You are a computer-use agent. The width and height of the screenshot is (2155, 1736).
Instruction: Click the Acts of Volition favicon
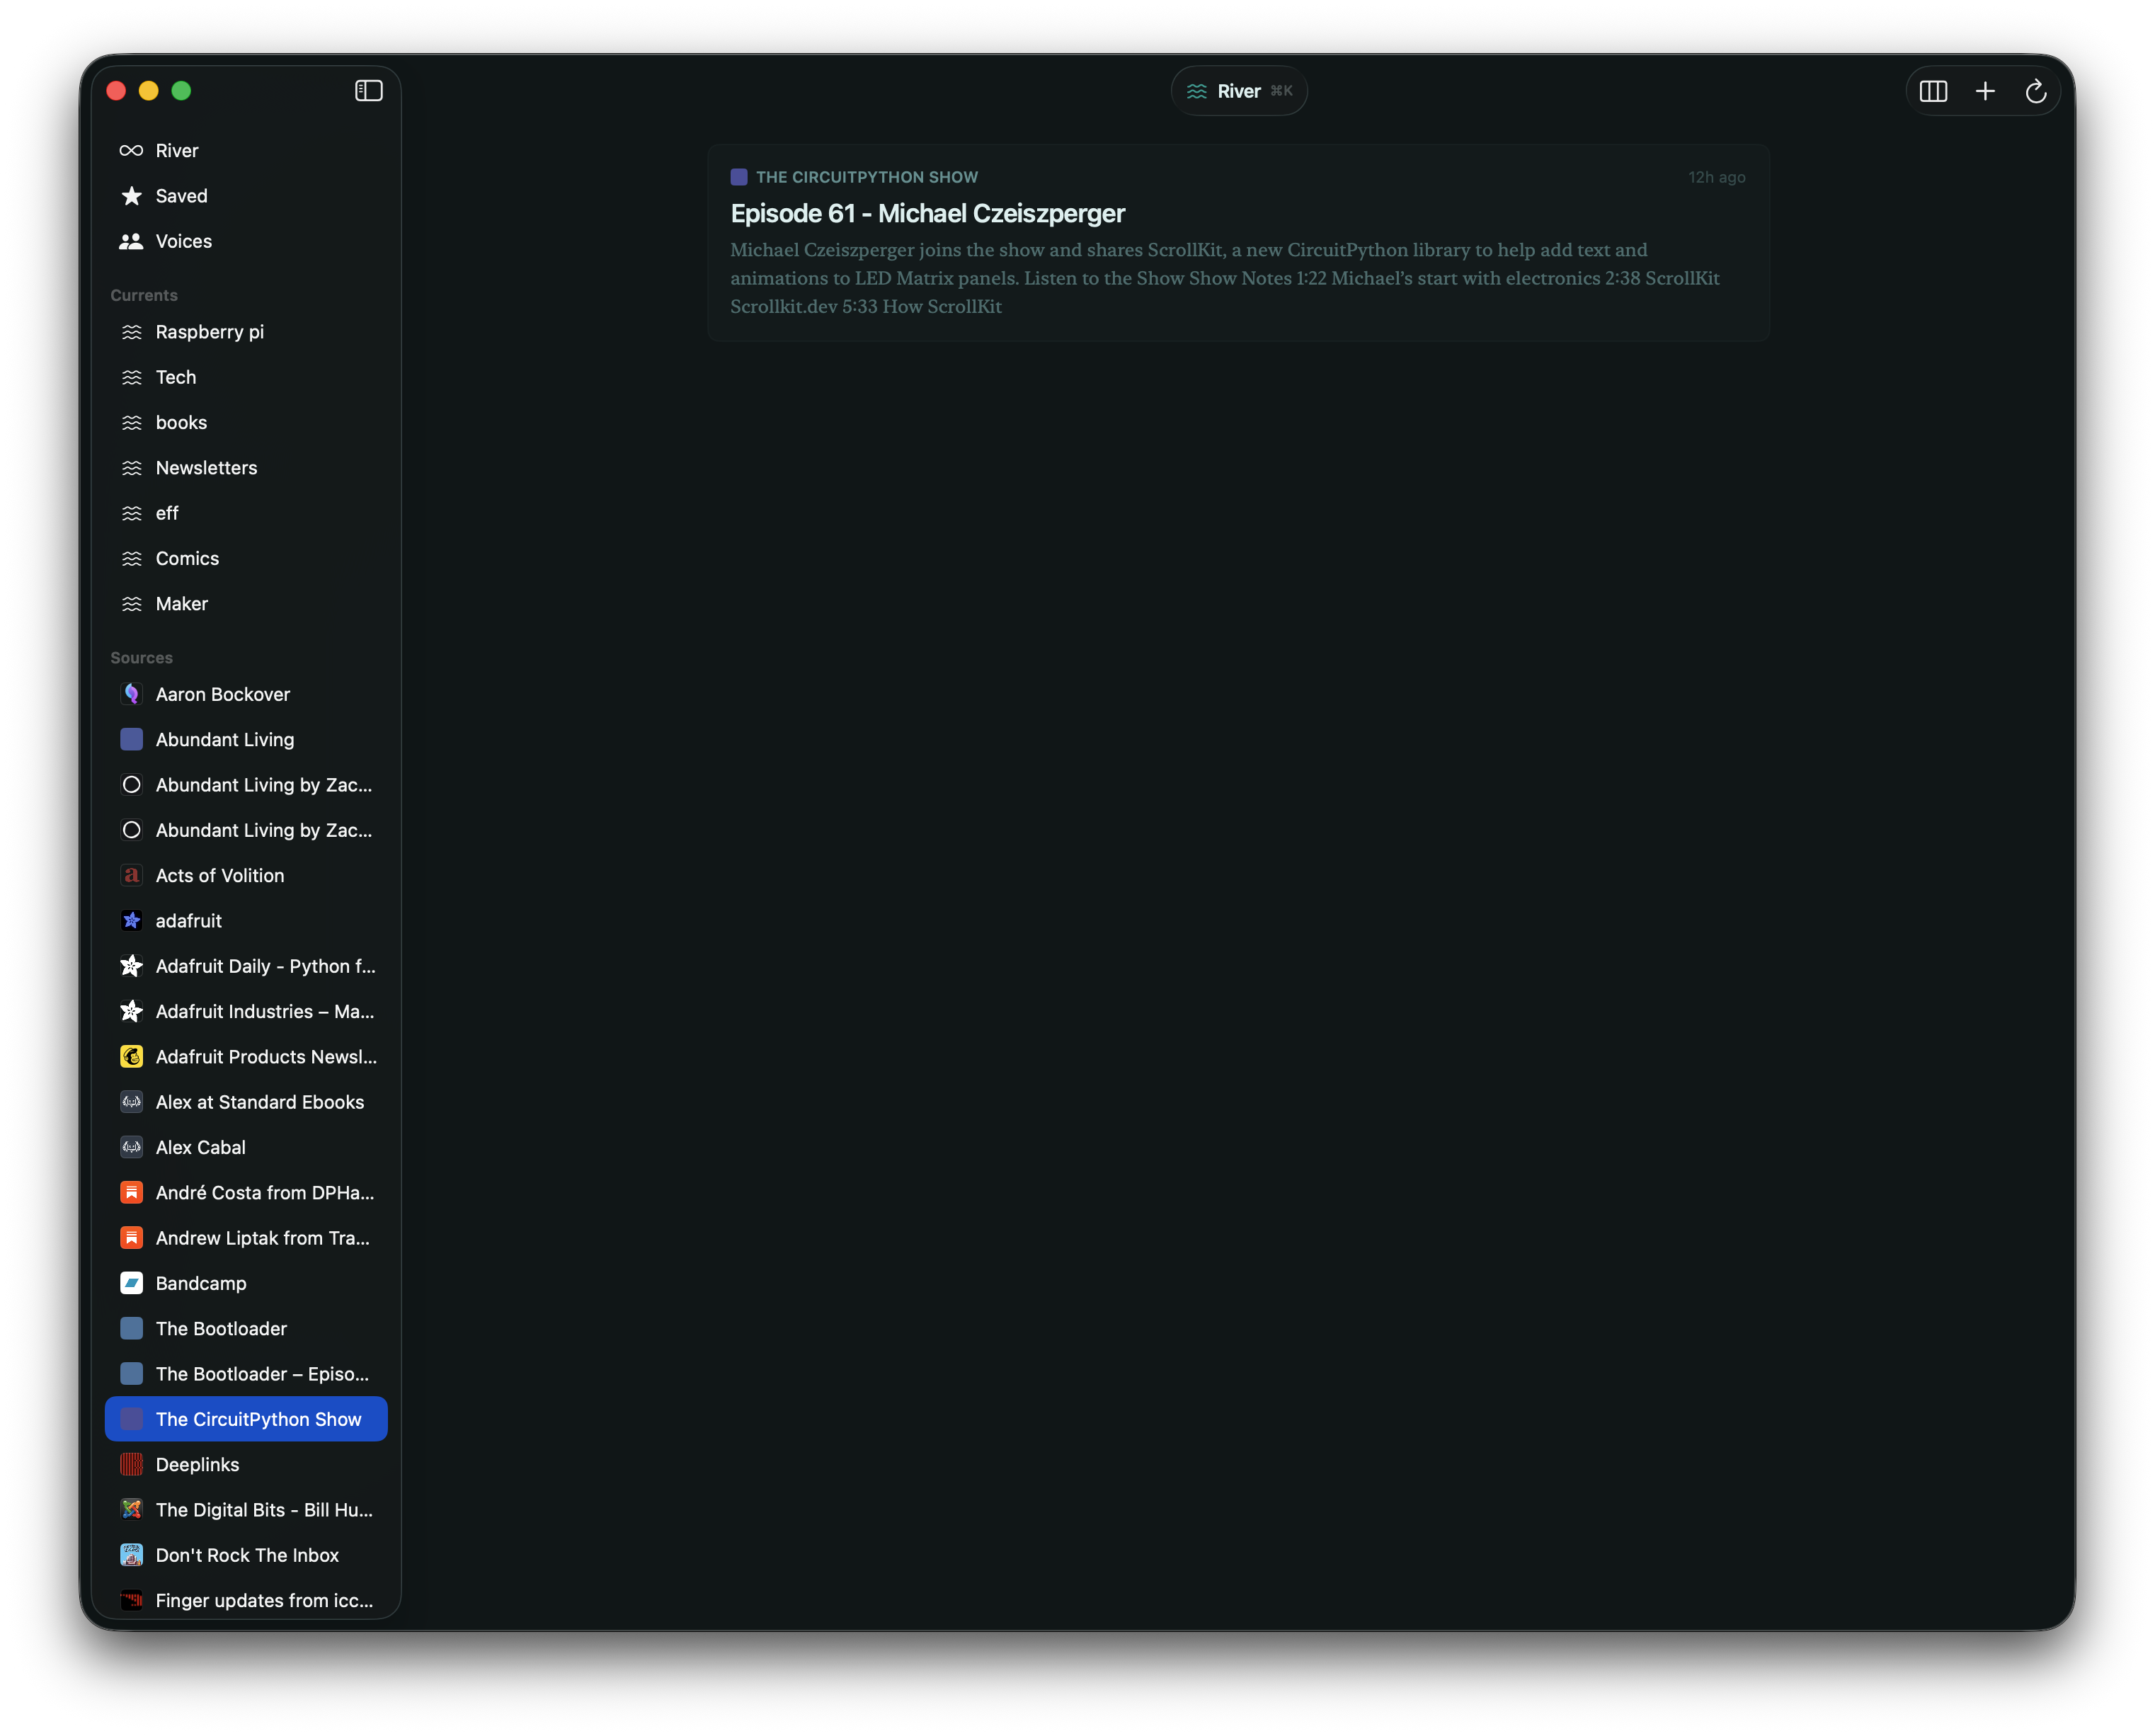(x=131, y=875)
